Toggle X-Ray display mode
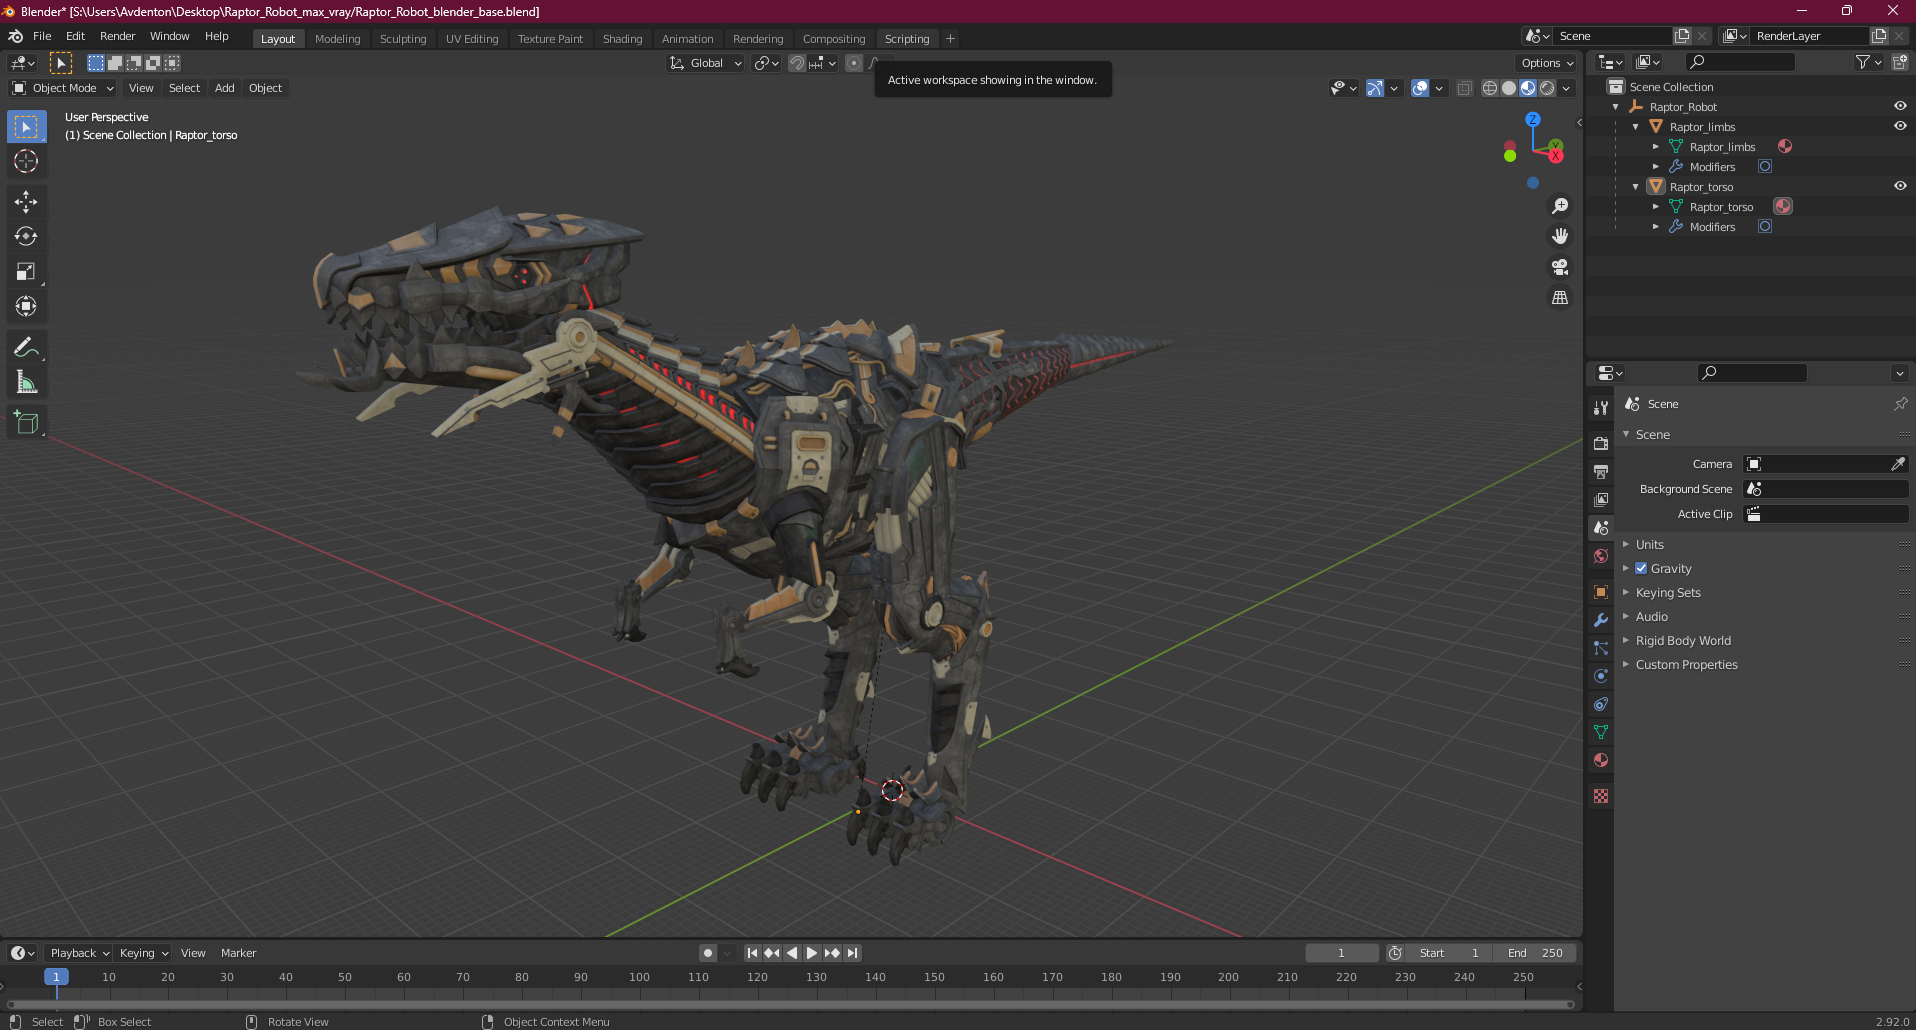This screenshot has height=1030, width=1916. click(1464, 88)
